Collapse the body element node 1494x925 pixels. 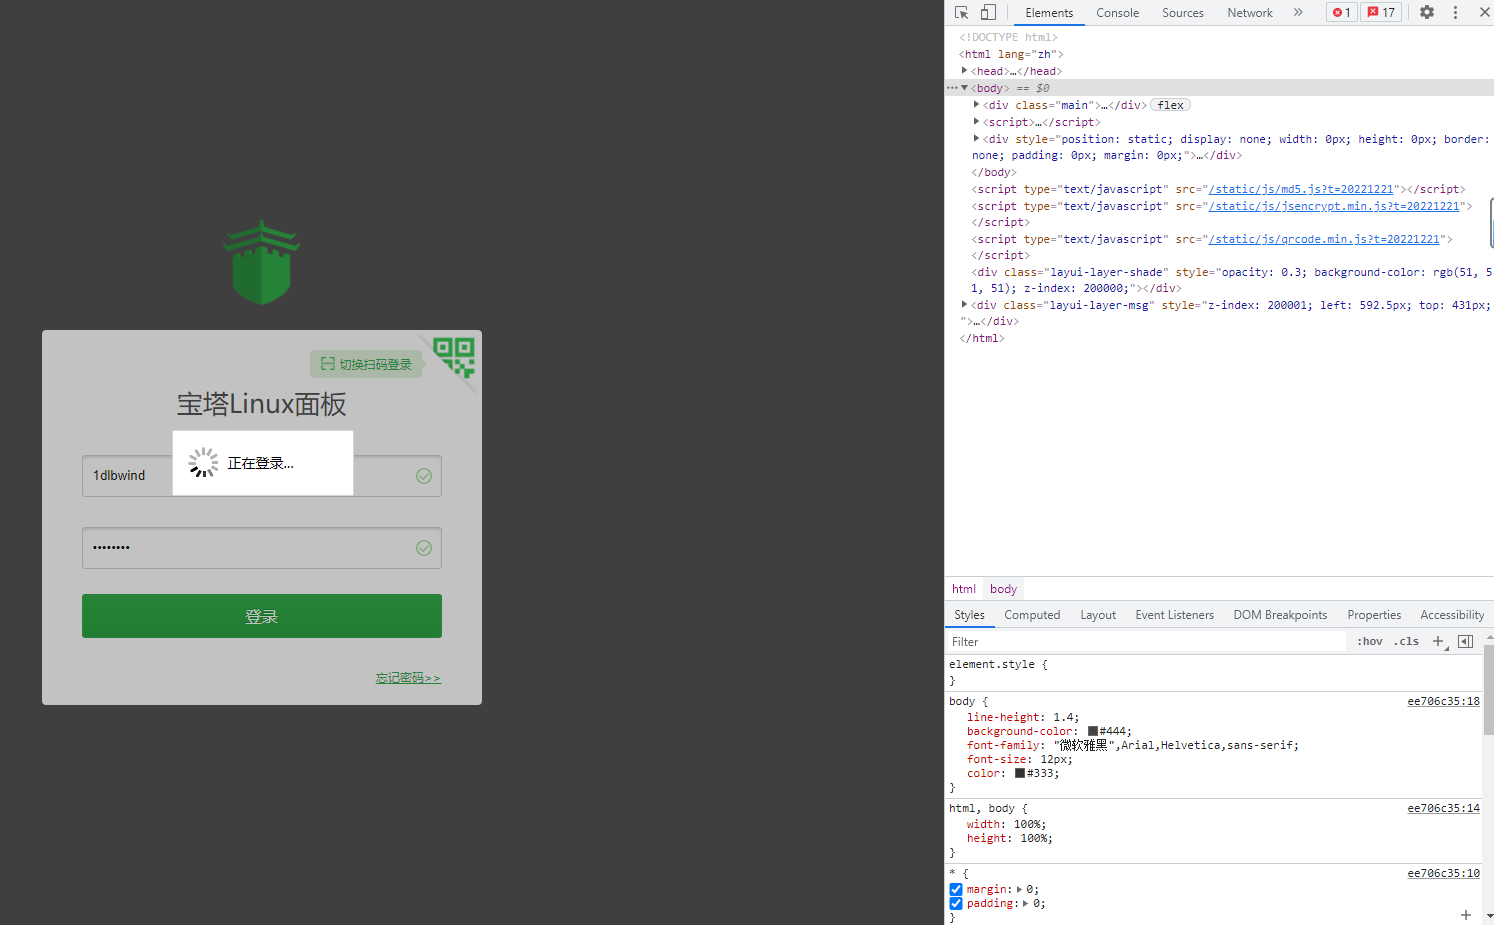pyautogui.click(x=964, y=88)
